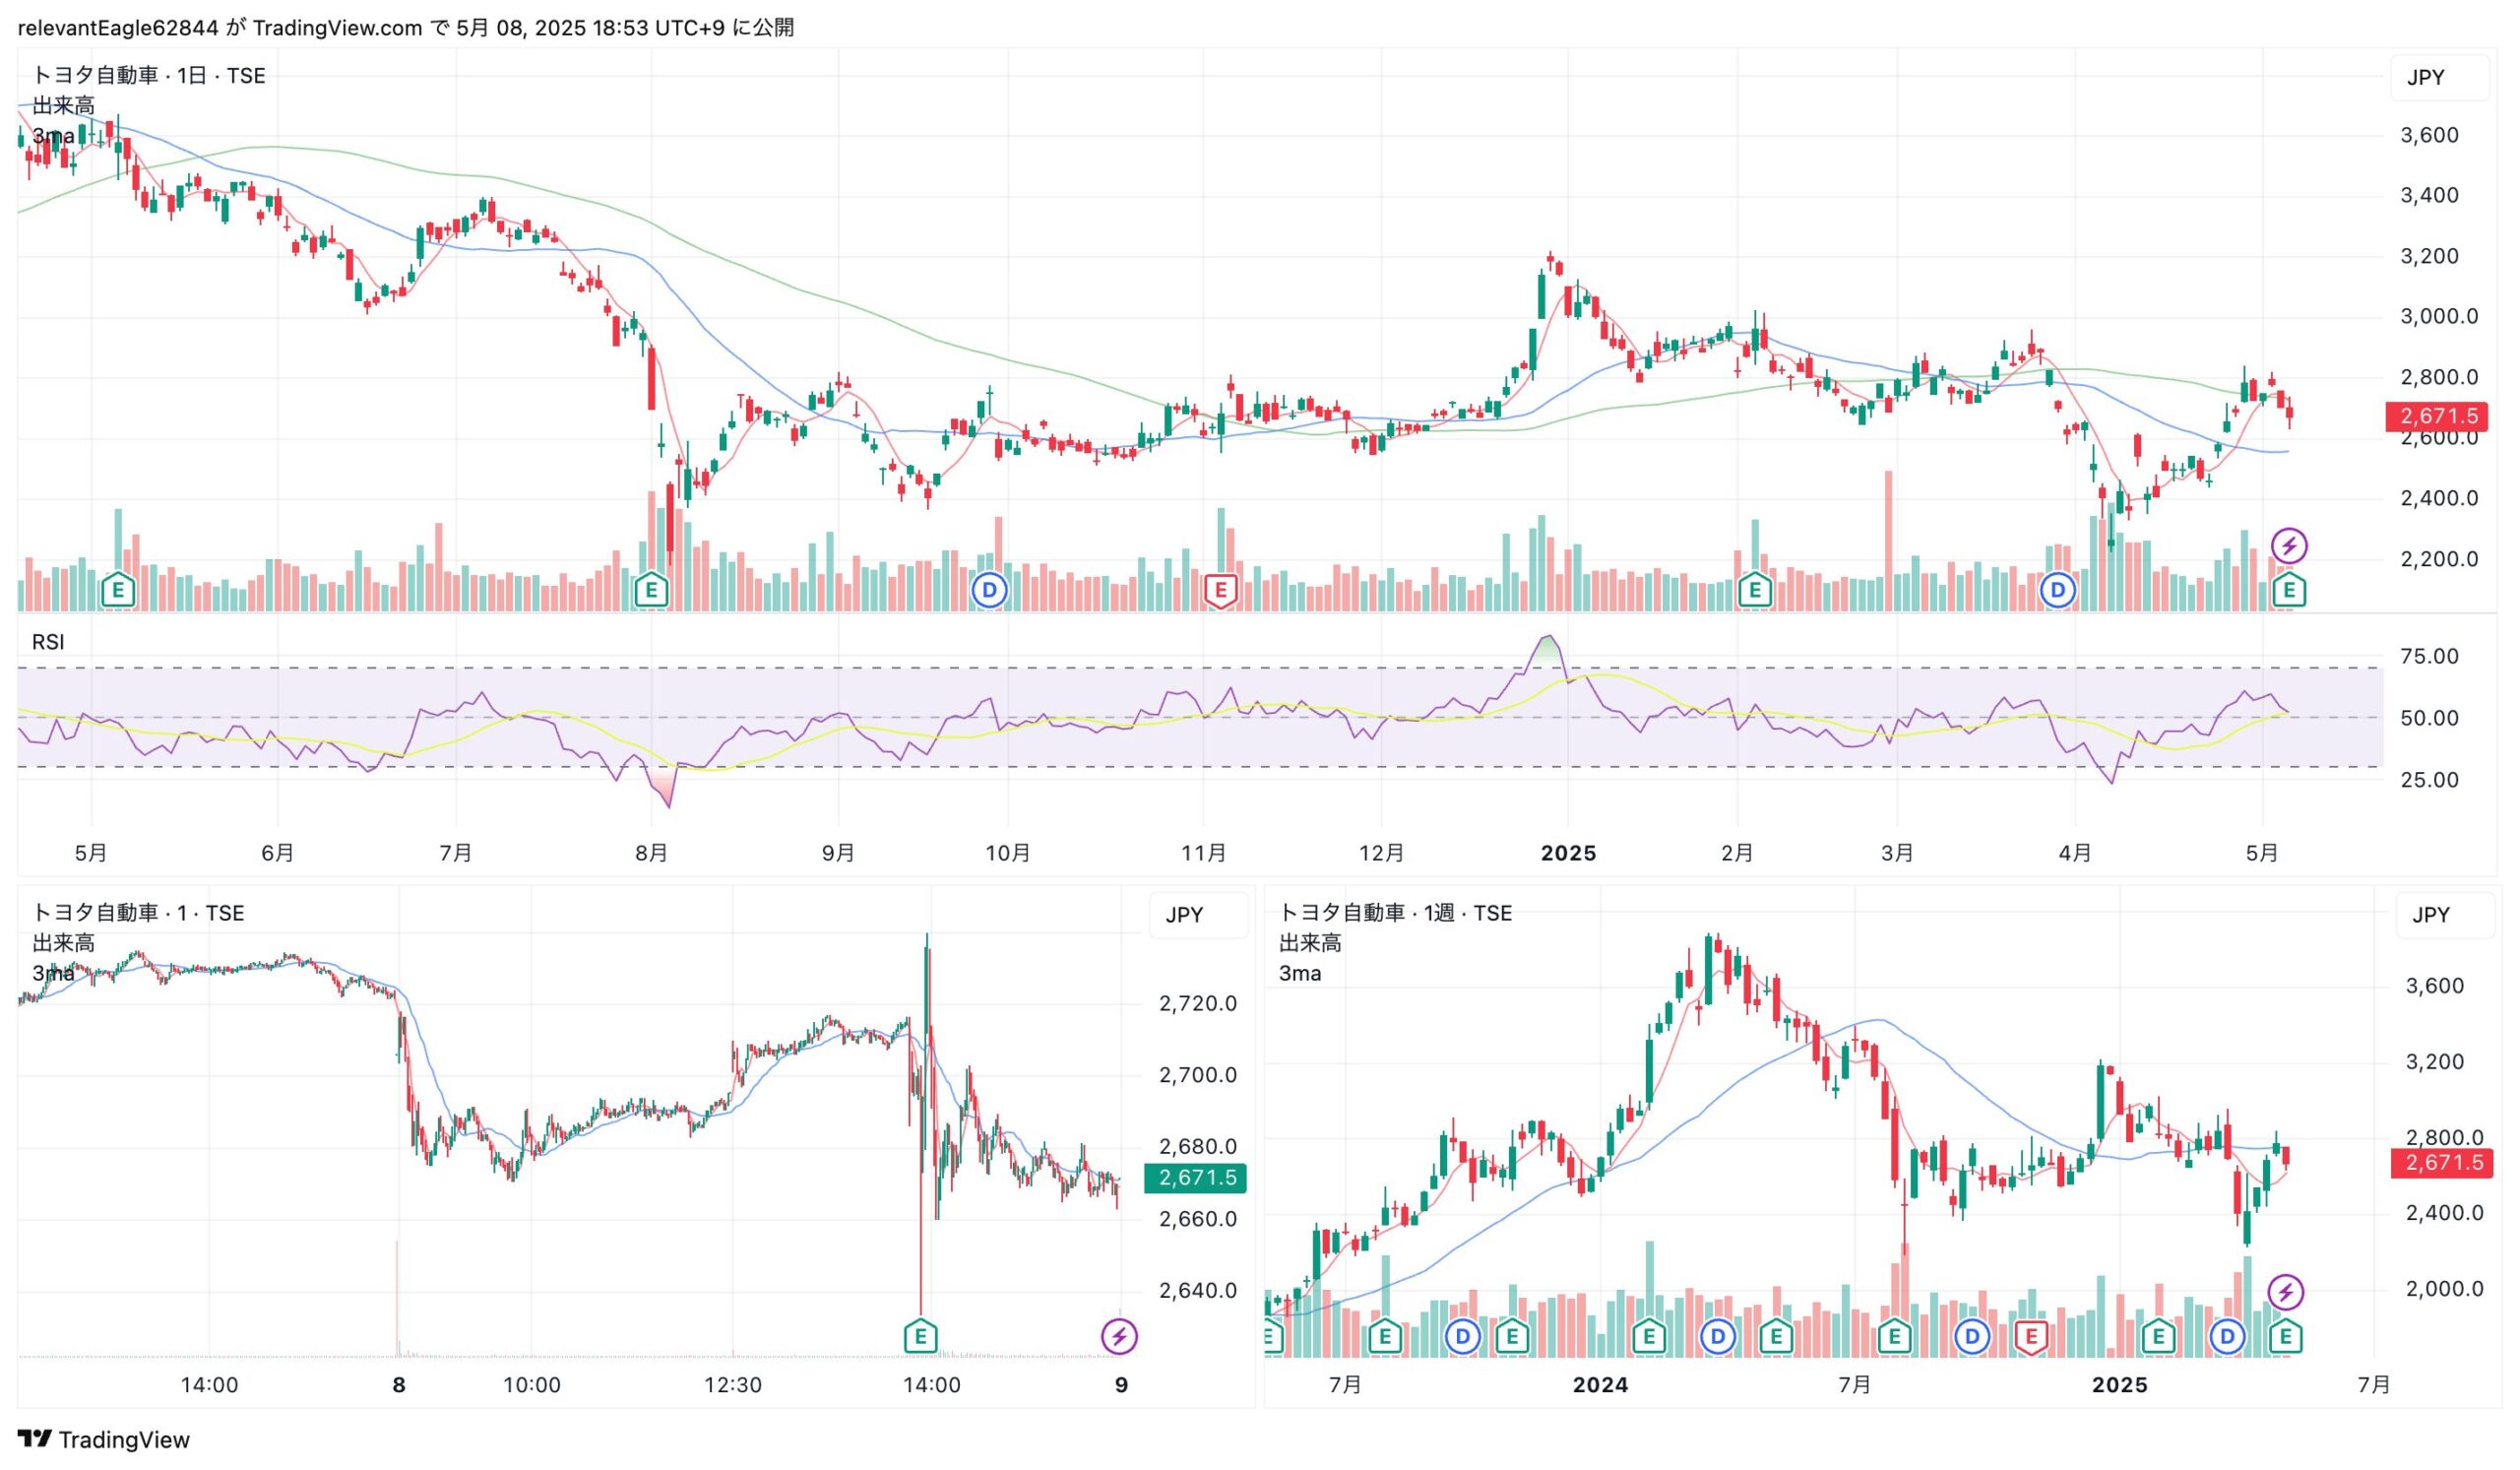
Task: Click the トヨタ自動車 · 1週 · TSE legend title
Action: [1395, 913]
